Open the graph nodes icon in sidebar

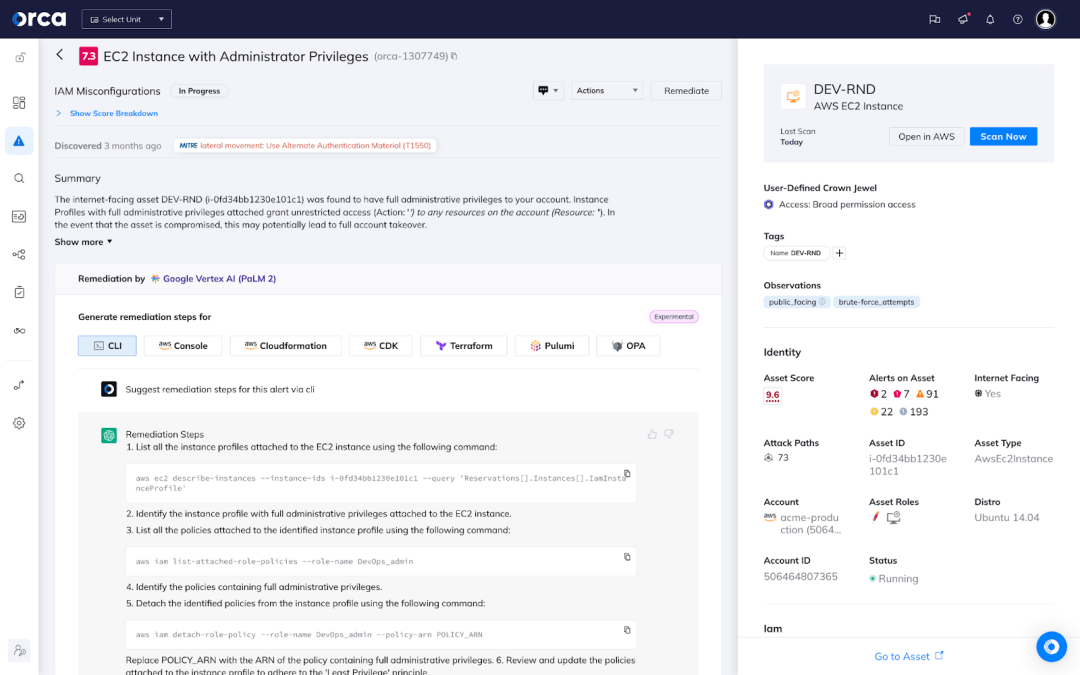19,254
